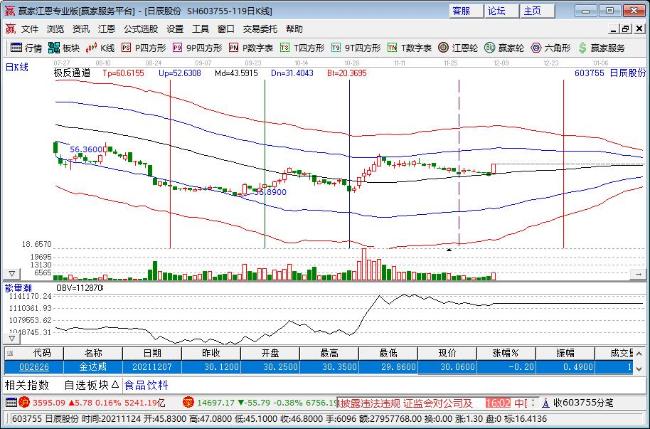This screenshot has height=429, width=650.
Task: Click the 主页 homepage button
Action: click(538, 11)
